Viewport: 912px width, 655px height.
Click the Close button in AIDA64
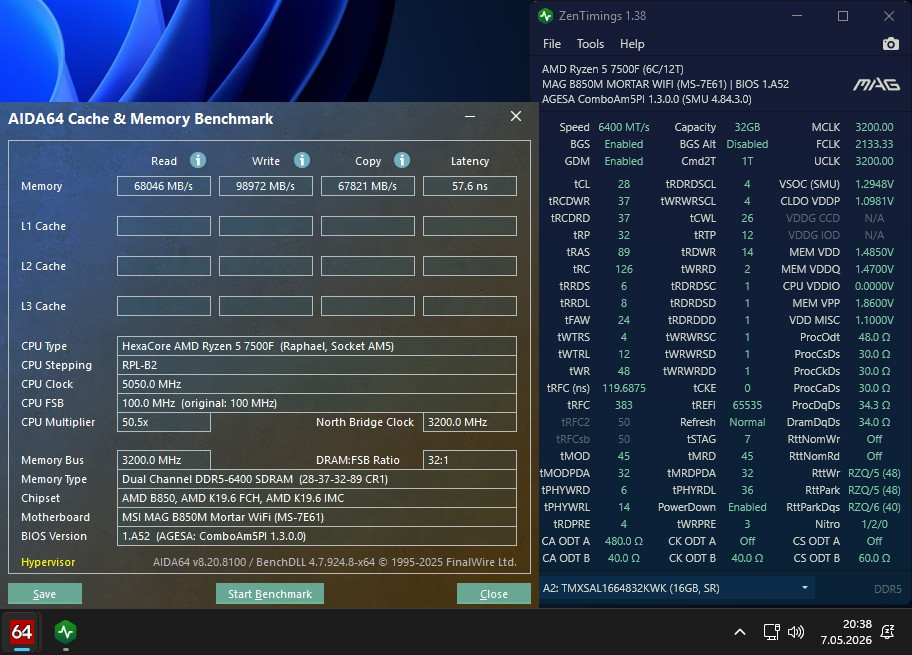494,594
